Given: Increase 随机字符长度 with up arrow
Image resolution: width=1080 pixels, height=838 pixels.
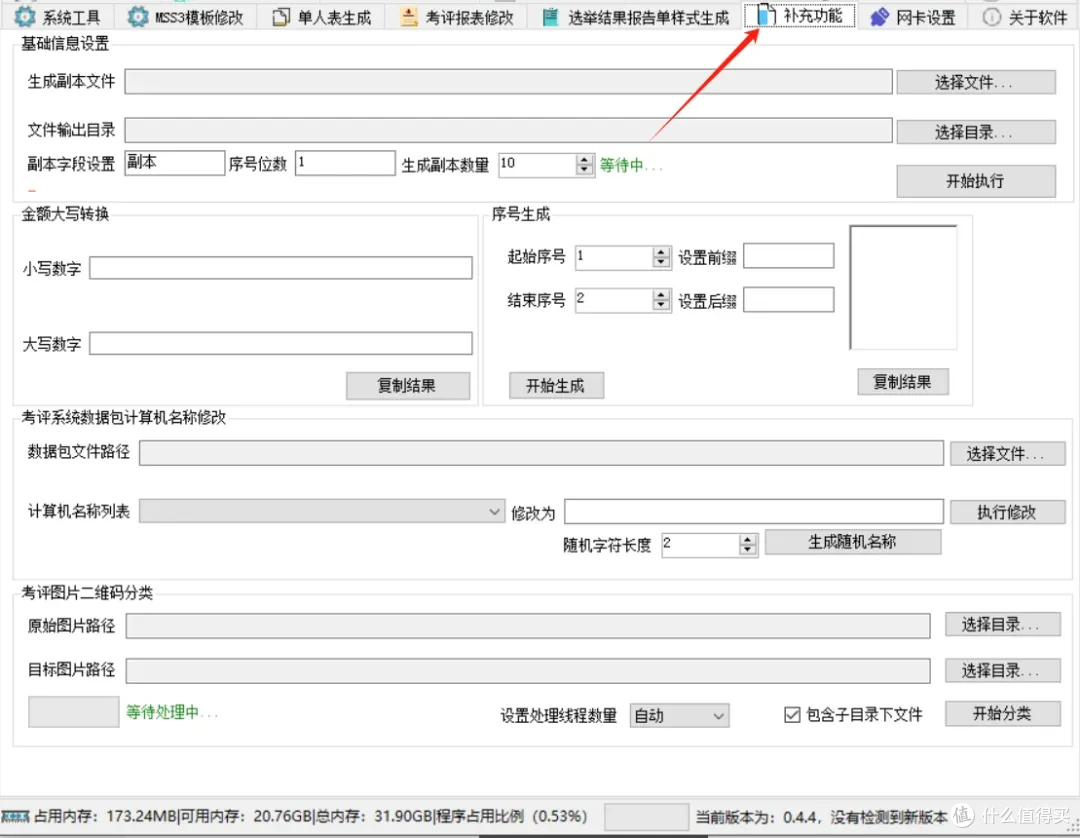Looking at the screenshot, I should coord(748,540).
